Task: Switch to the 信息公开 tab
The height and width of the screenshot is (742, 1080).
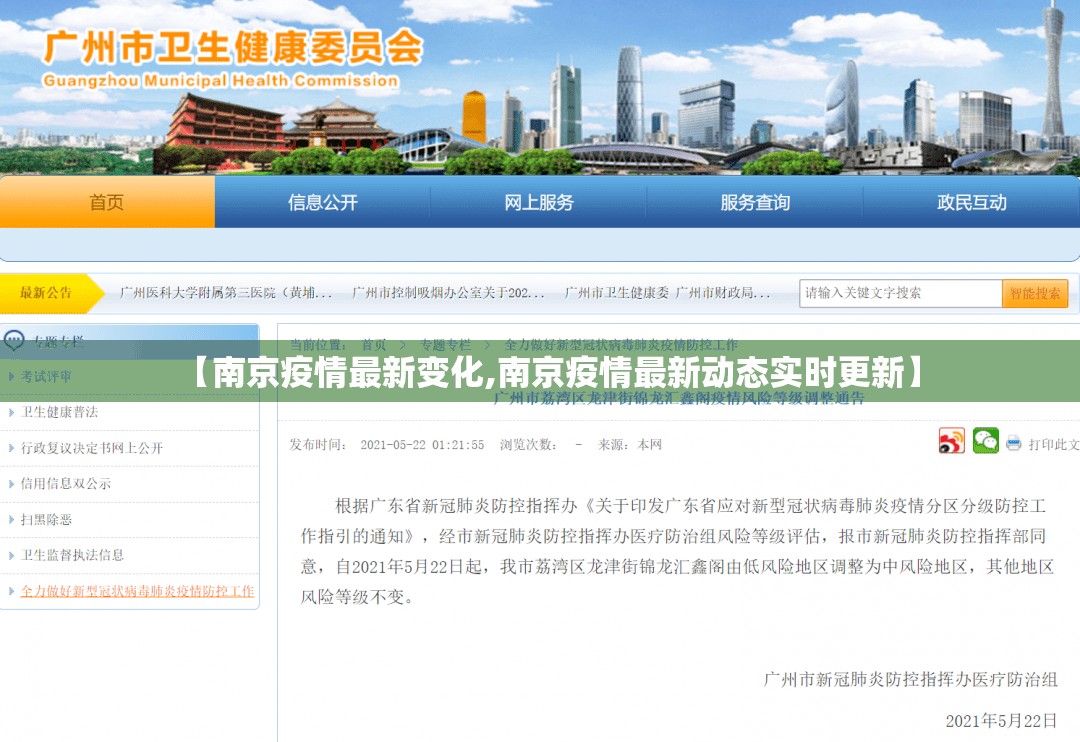Action: point(322,203)
